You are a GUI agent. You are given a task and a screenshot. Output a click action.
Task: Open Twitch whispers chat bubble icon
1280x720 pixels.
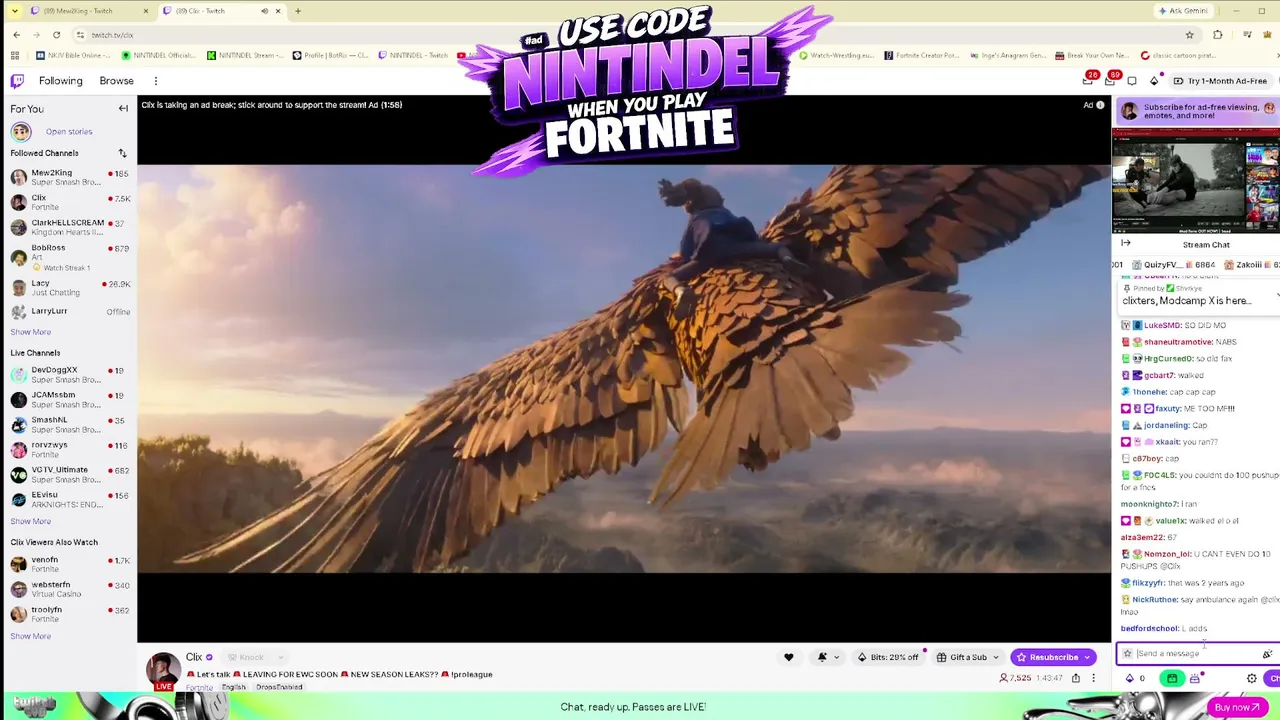(x=1132, y=81)
